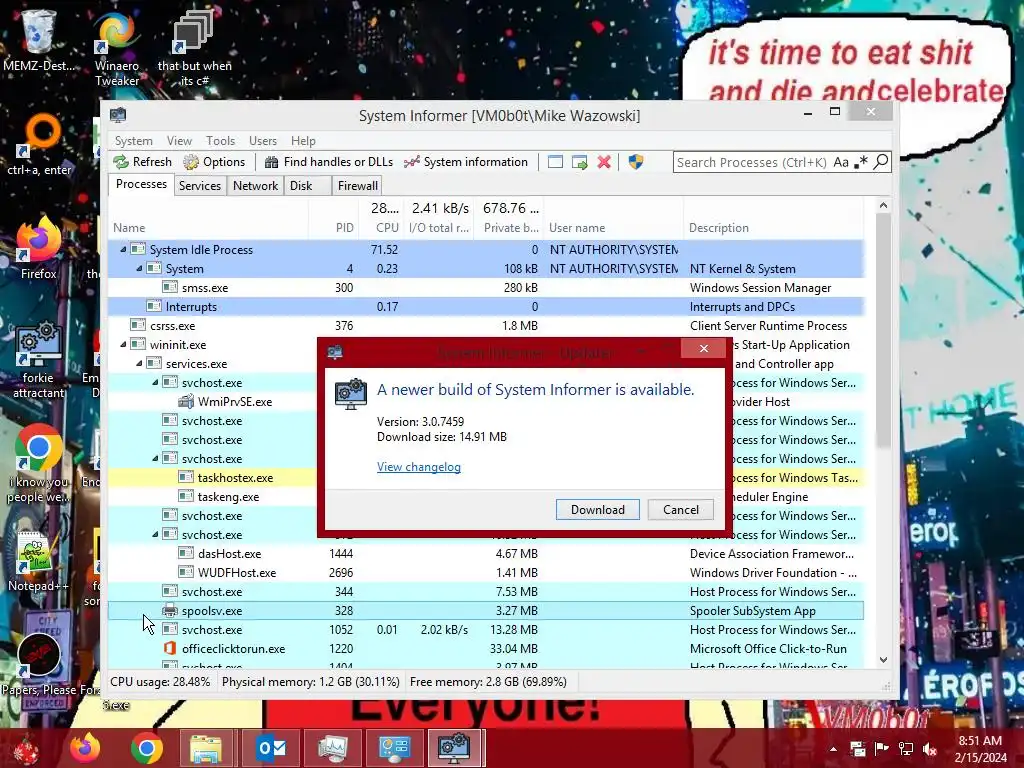Open the System menu

[x=133, y=140]
